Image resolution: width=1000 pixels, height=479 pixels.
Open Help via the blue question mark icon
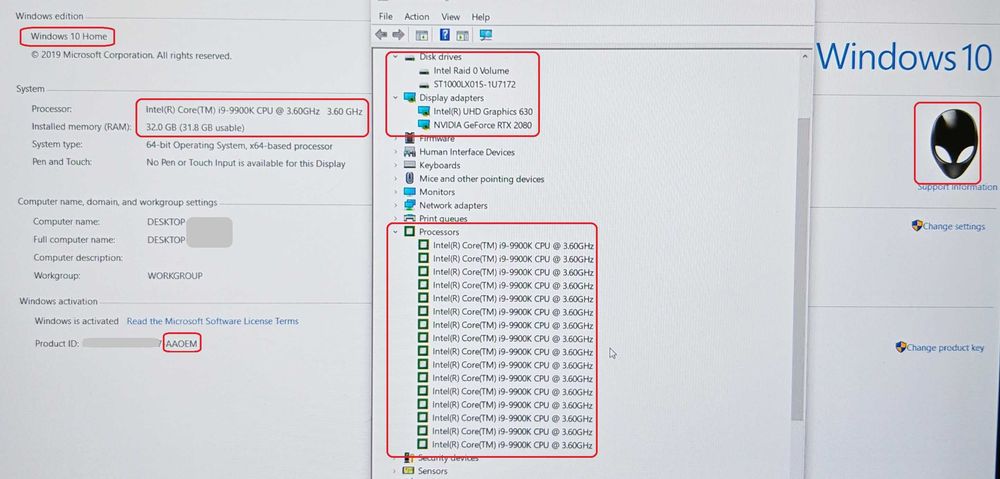445,34
